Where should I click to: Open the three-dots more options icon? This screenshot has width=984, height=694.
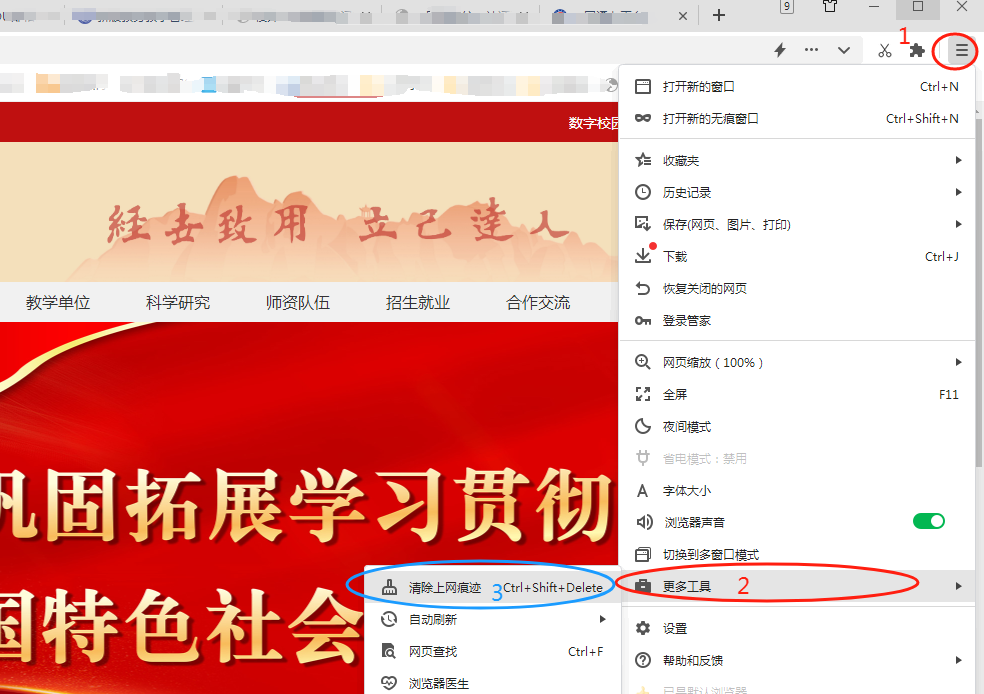pyautogui.click(x=811, y=50)
